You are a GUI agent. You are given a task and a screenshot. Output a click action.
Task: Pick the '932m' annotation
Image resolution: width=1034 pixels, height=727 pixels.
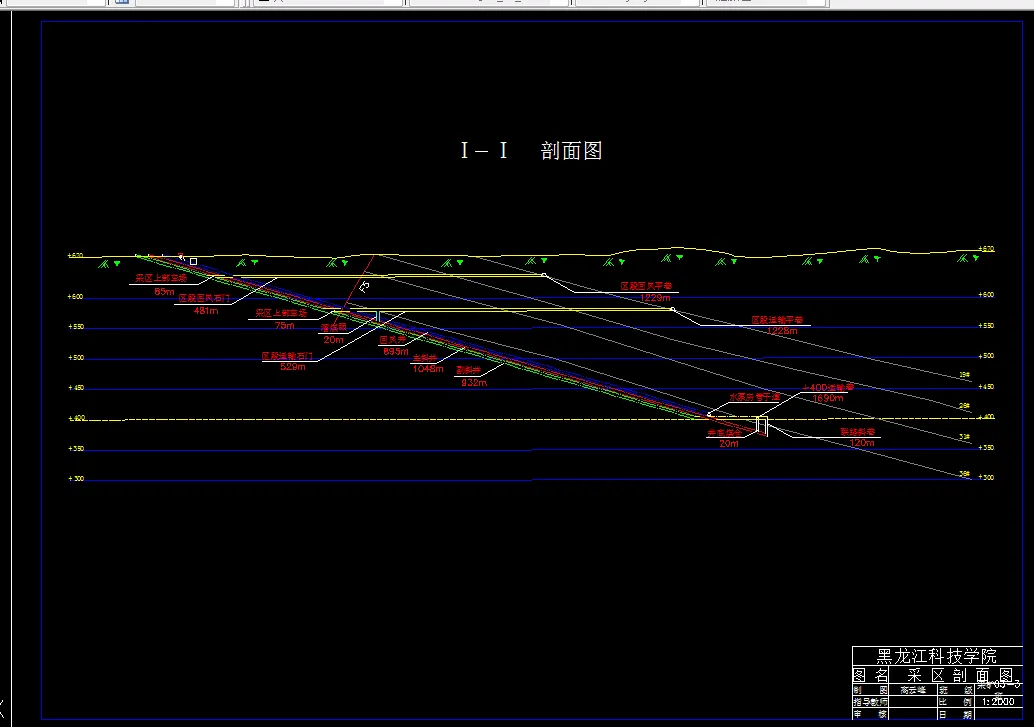click(474, 383)
